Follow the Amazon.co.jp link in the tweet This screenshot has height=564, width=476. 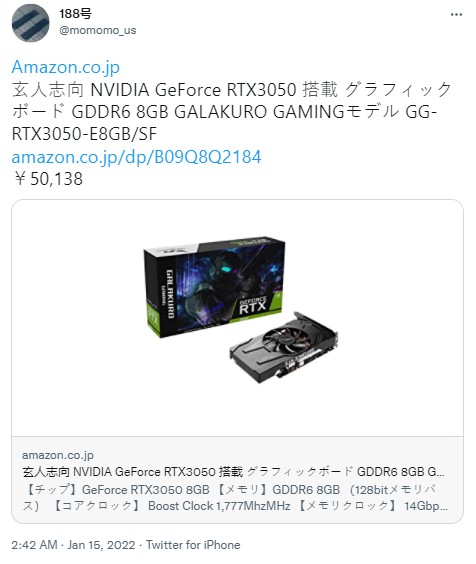coord(66,67)
